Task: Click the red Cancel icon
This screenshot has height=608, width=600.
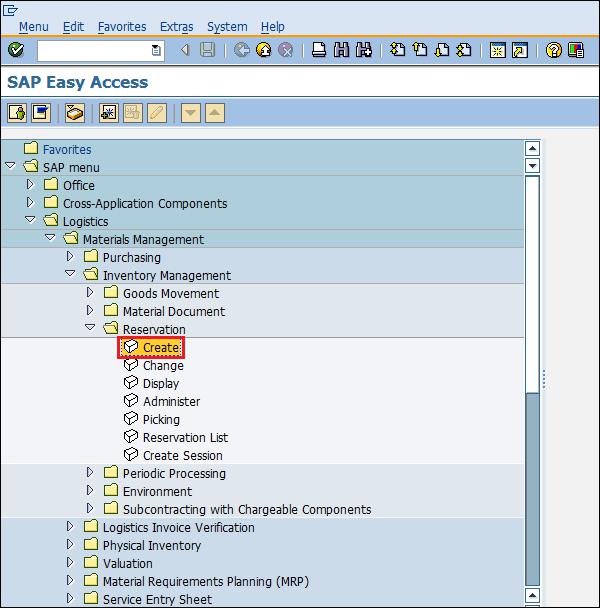Action: tap(286, 50)
